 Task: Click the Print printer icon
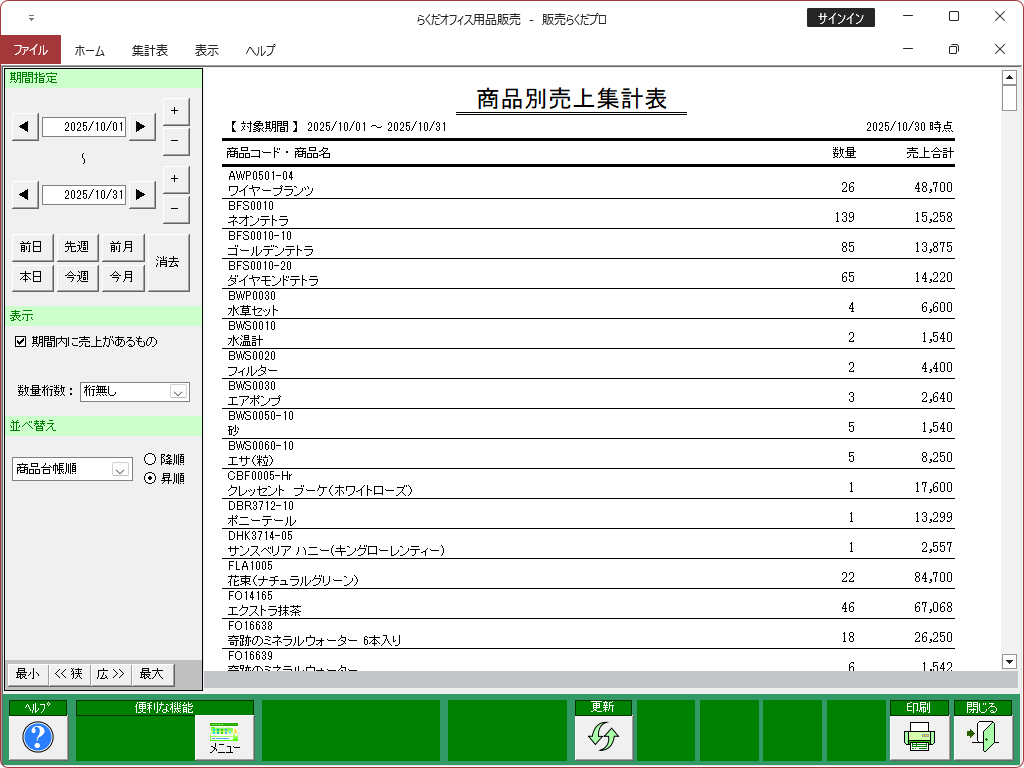click(x=918, y=738)
